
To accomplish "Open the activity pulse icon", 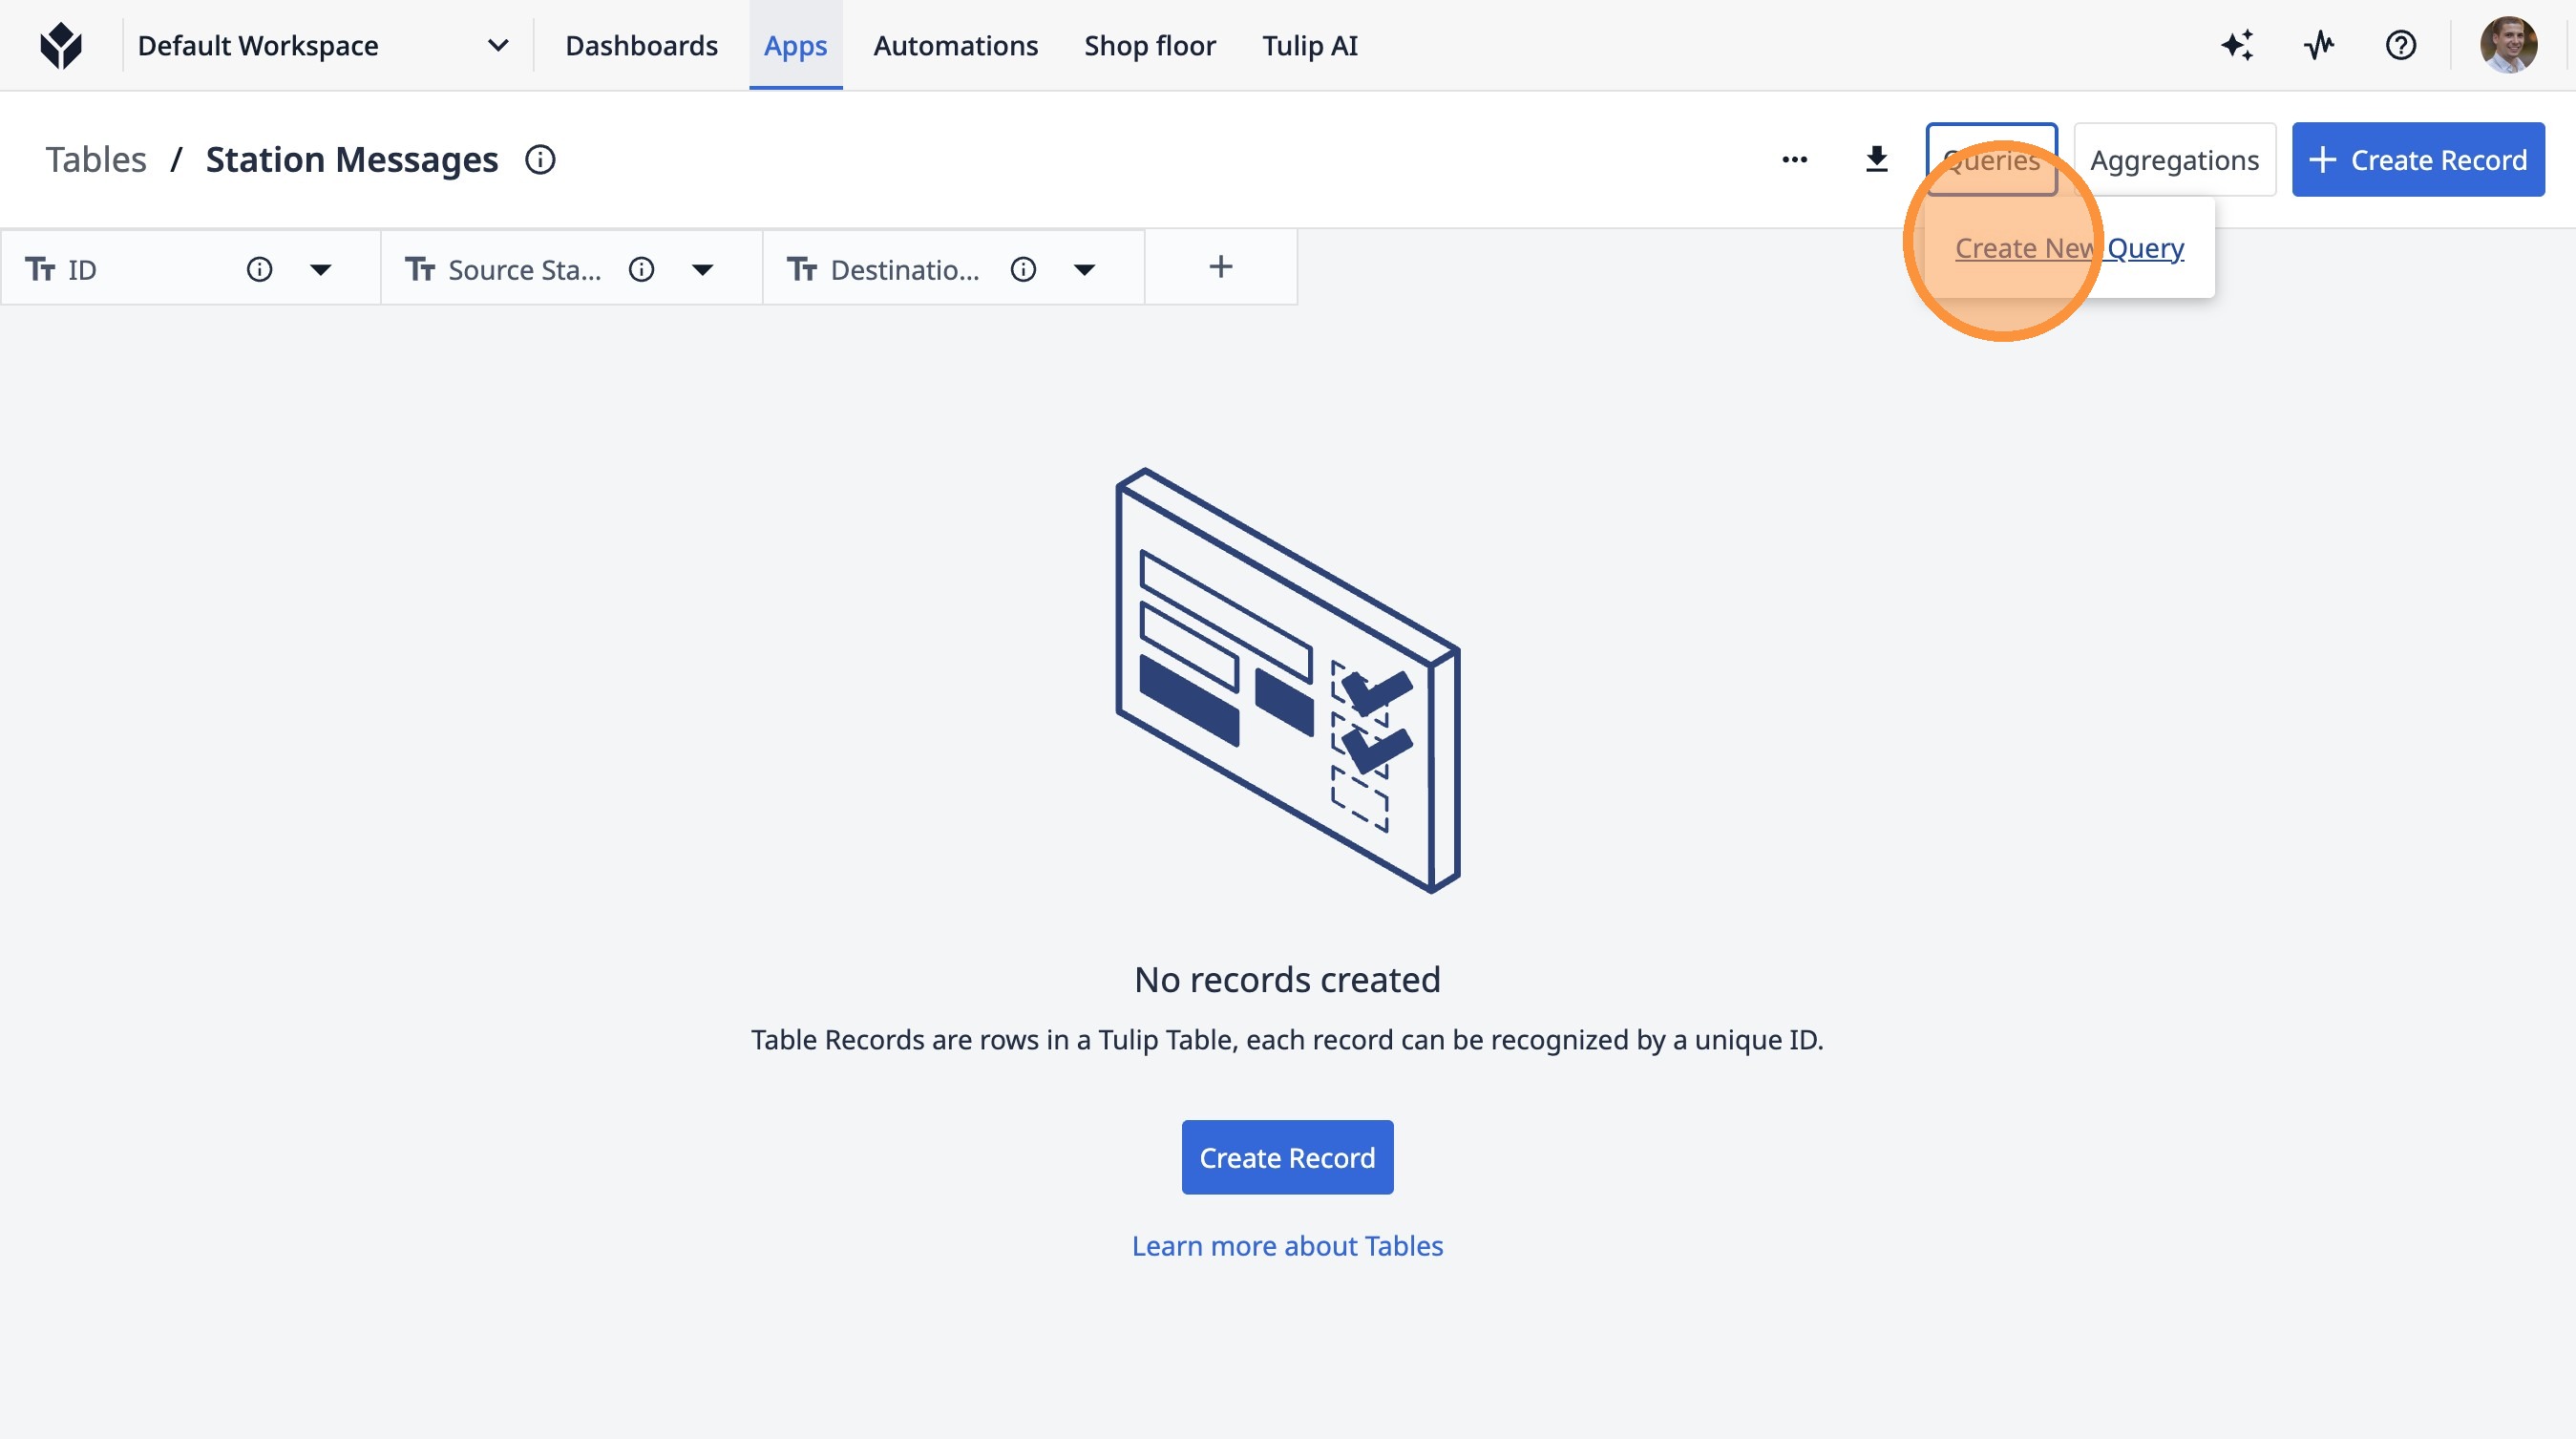I will 2319,46.
